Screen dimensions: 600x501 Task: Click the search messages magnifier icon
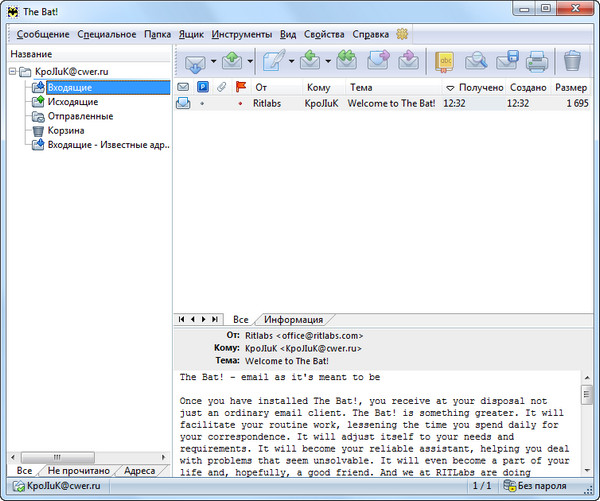click(475, 61)
